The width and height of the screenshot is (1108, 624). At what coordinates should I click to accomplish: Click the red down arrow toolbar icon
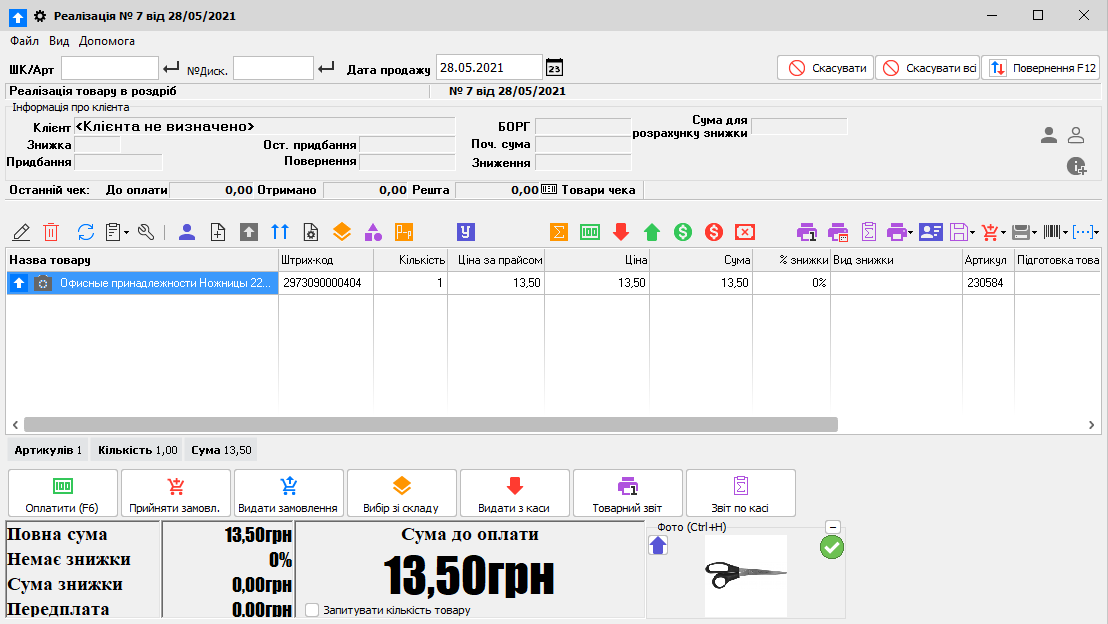pyautogui.click(x=621, y=232)
